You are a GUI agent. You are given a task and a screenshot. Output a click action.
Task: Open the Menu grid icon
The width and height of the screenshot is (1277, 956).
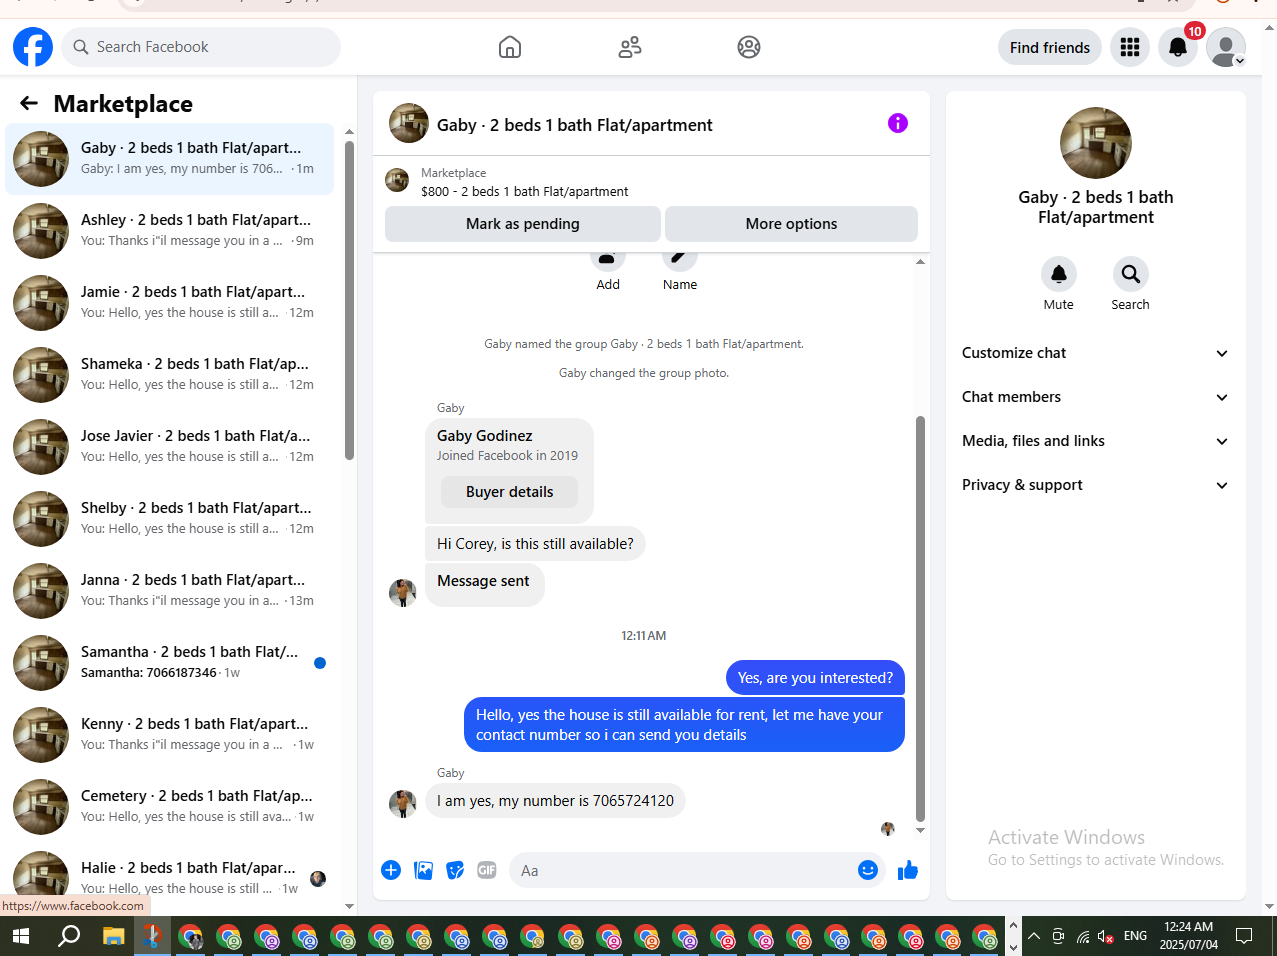(x=1130, y=47)
